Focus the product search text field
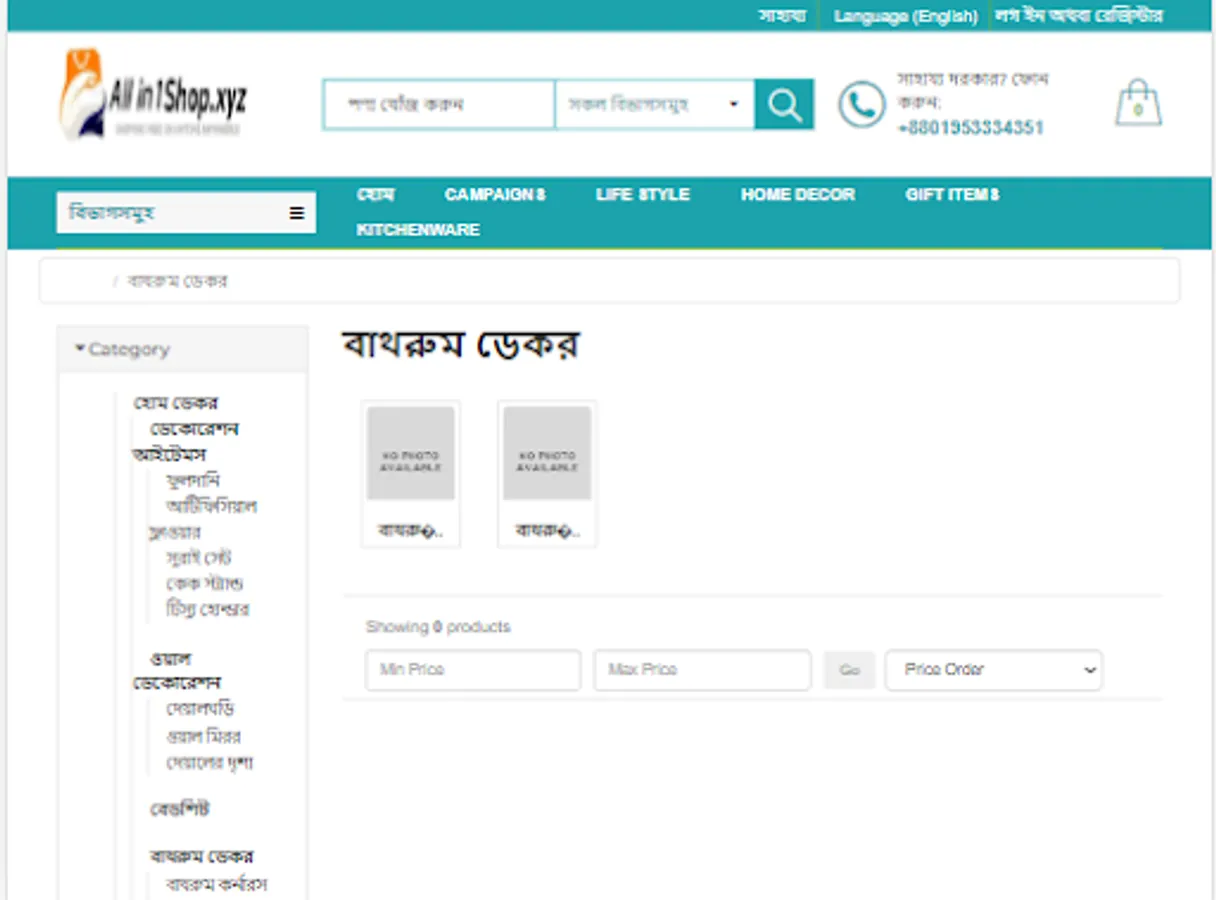1216x900 pixels. tap(438, 104)
